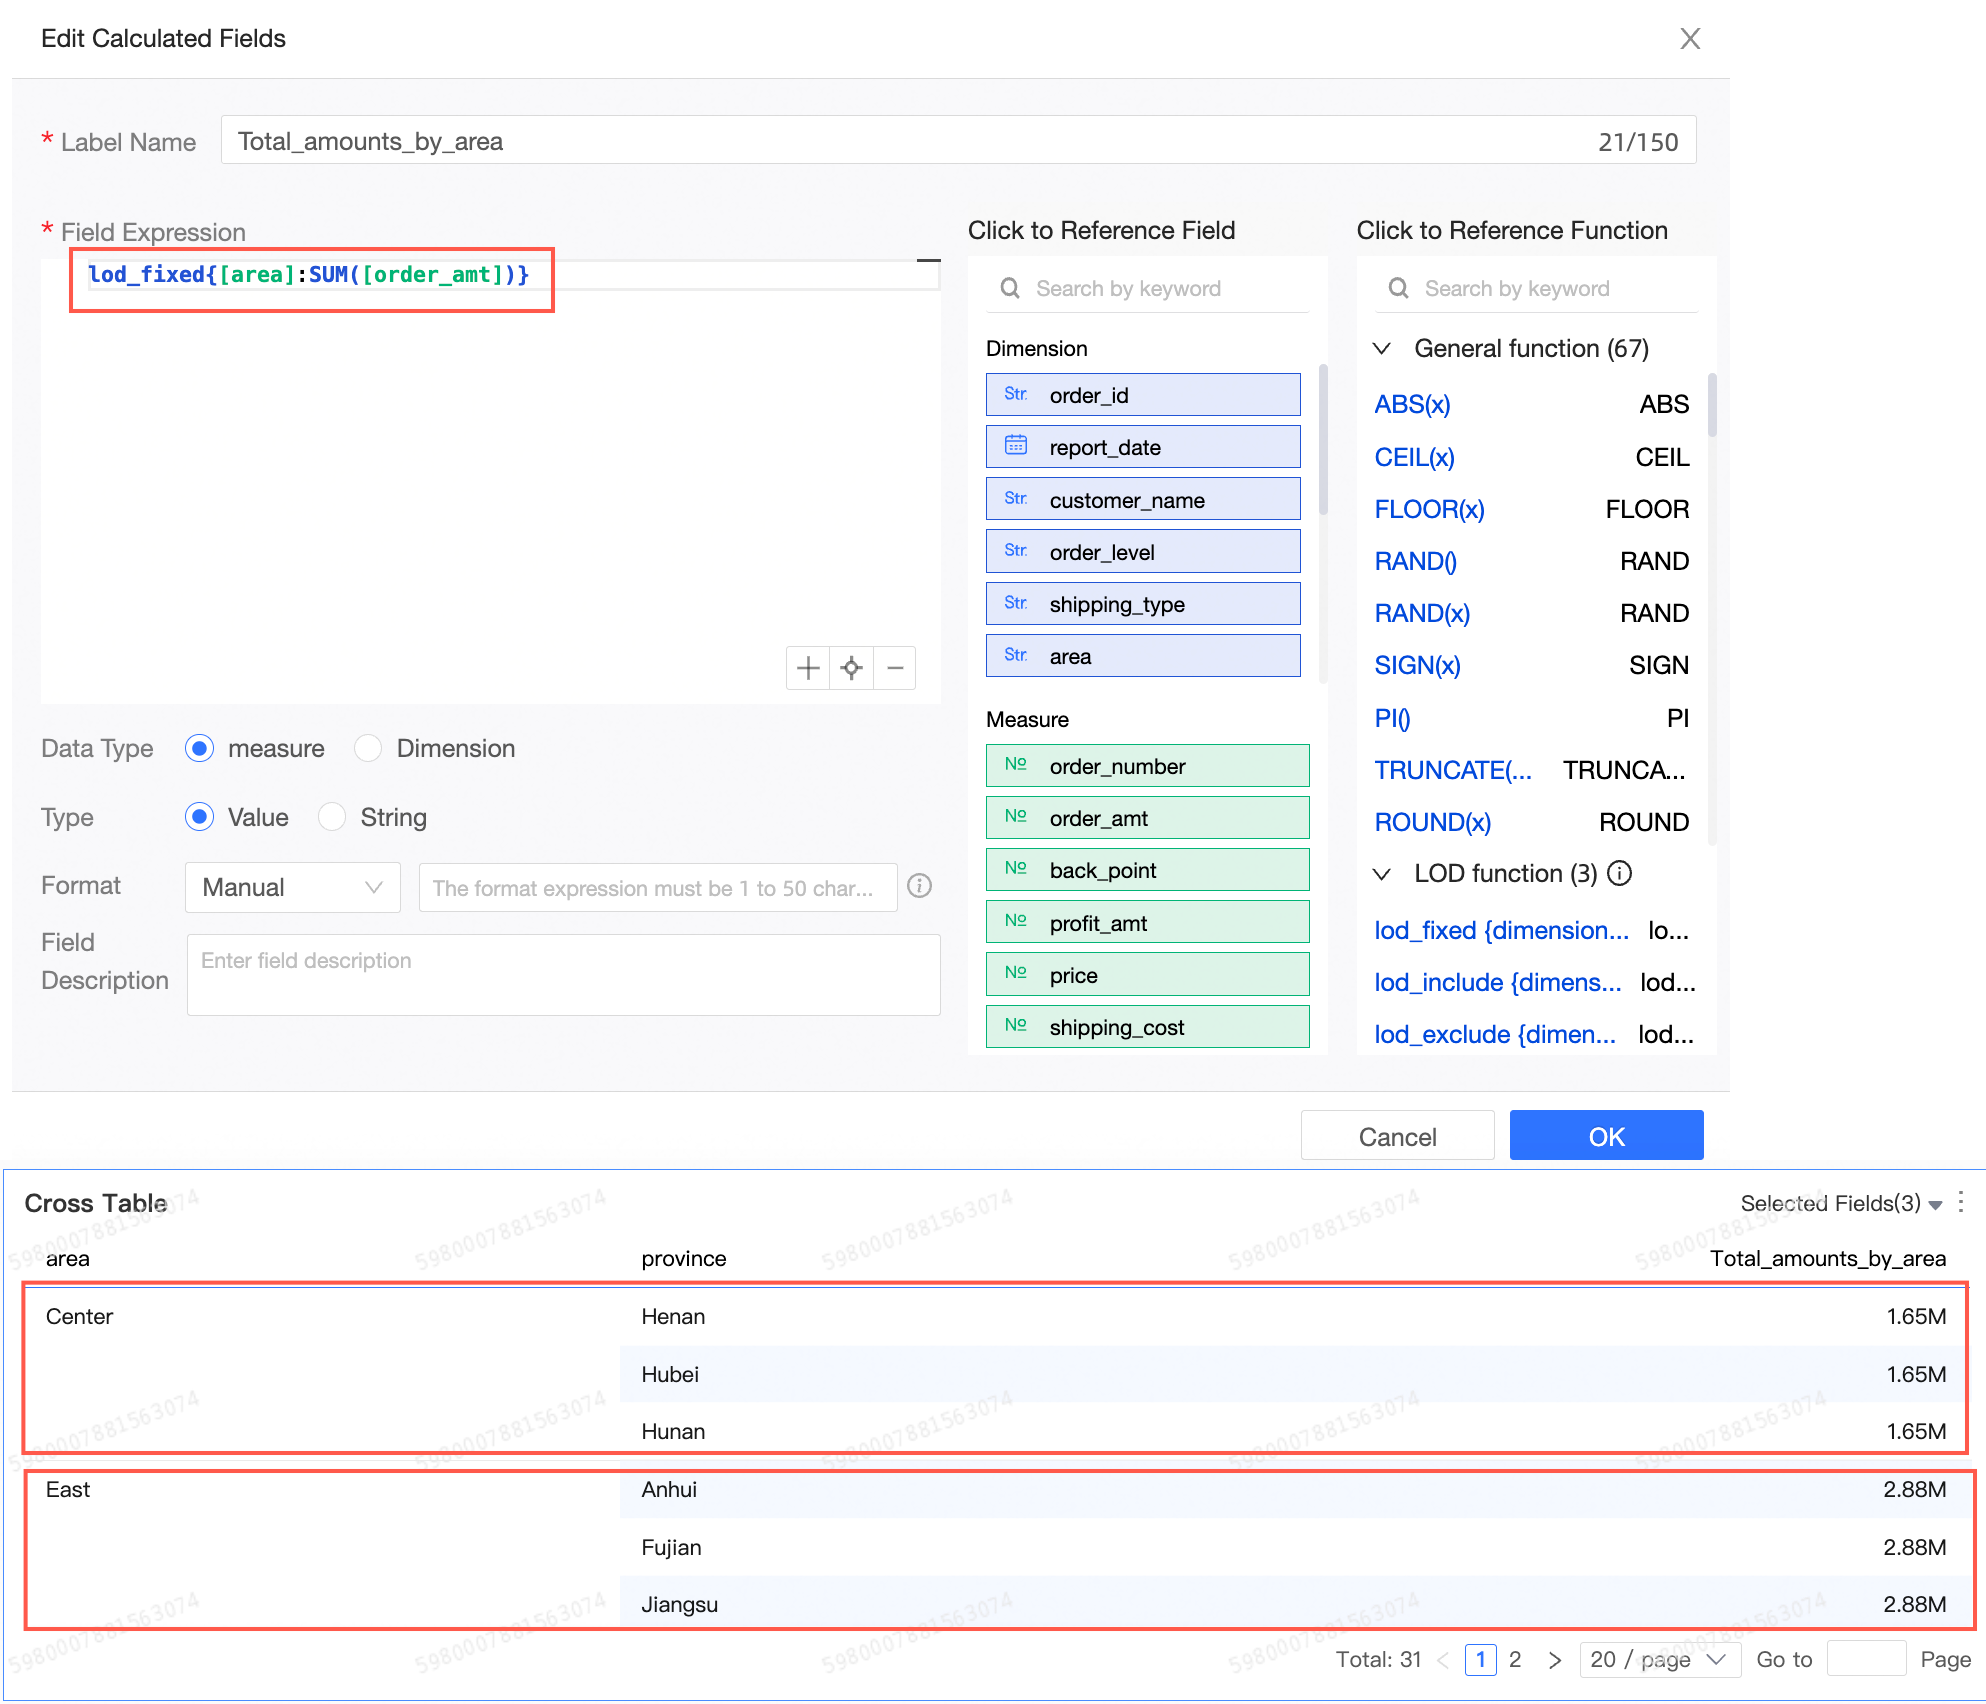Screen dimensions: 1986x1704
Task: Click the zoom-out minus icon in expression editor
Action: [895, 668]
